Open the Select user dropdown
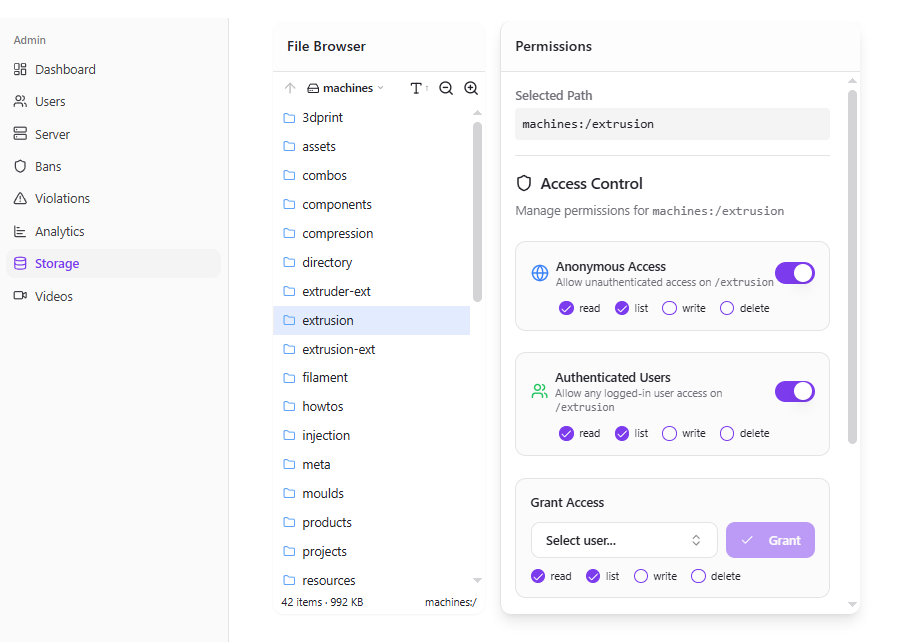Viewport: 898px width, 642px height. point(623,540)
